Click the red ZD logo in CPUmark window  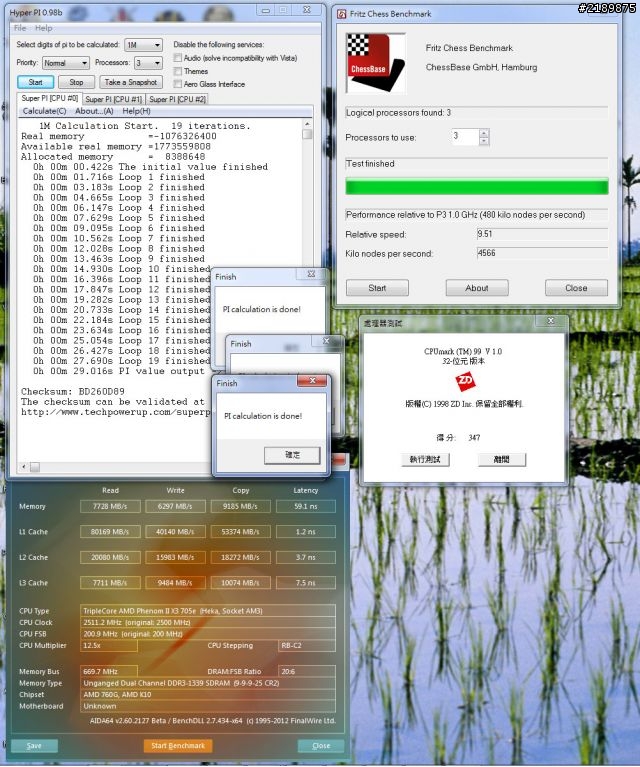click(x=465, y=381)
